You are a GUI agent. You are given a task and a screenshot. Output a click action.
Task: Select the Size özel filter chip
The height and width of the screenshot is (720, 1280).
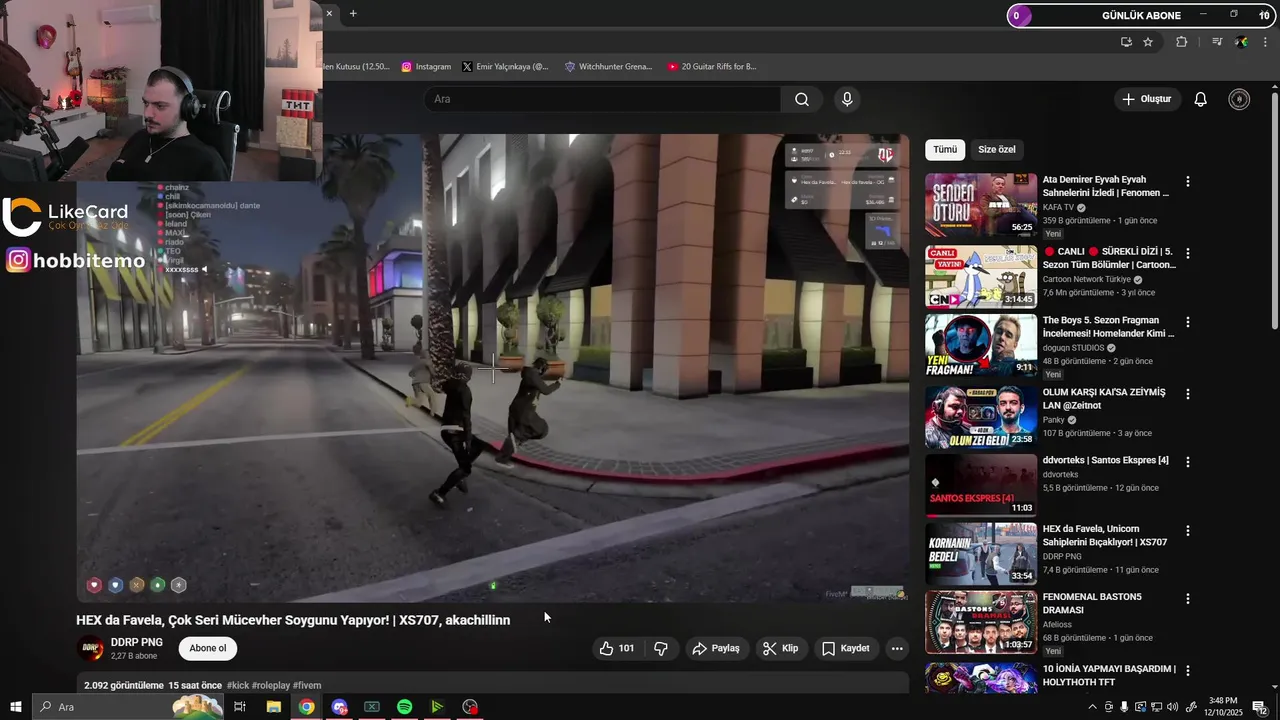point(996,150)
